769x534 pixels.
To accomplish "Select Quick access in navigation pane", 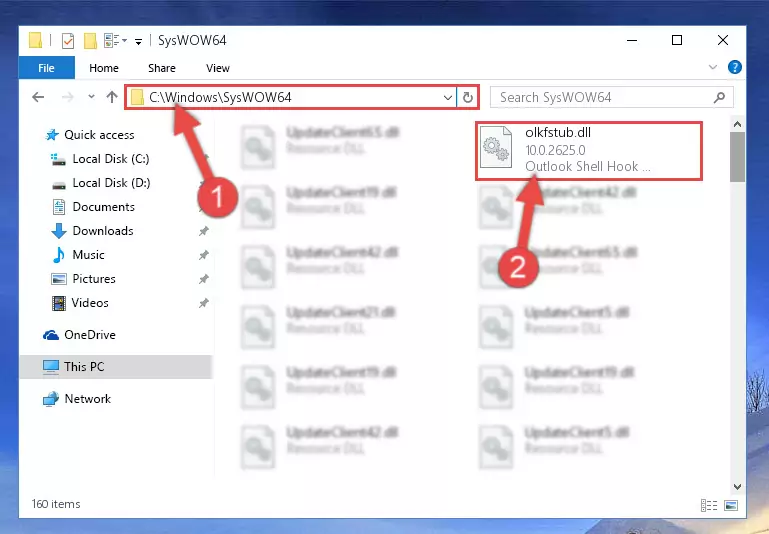I will click(99, 135).
